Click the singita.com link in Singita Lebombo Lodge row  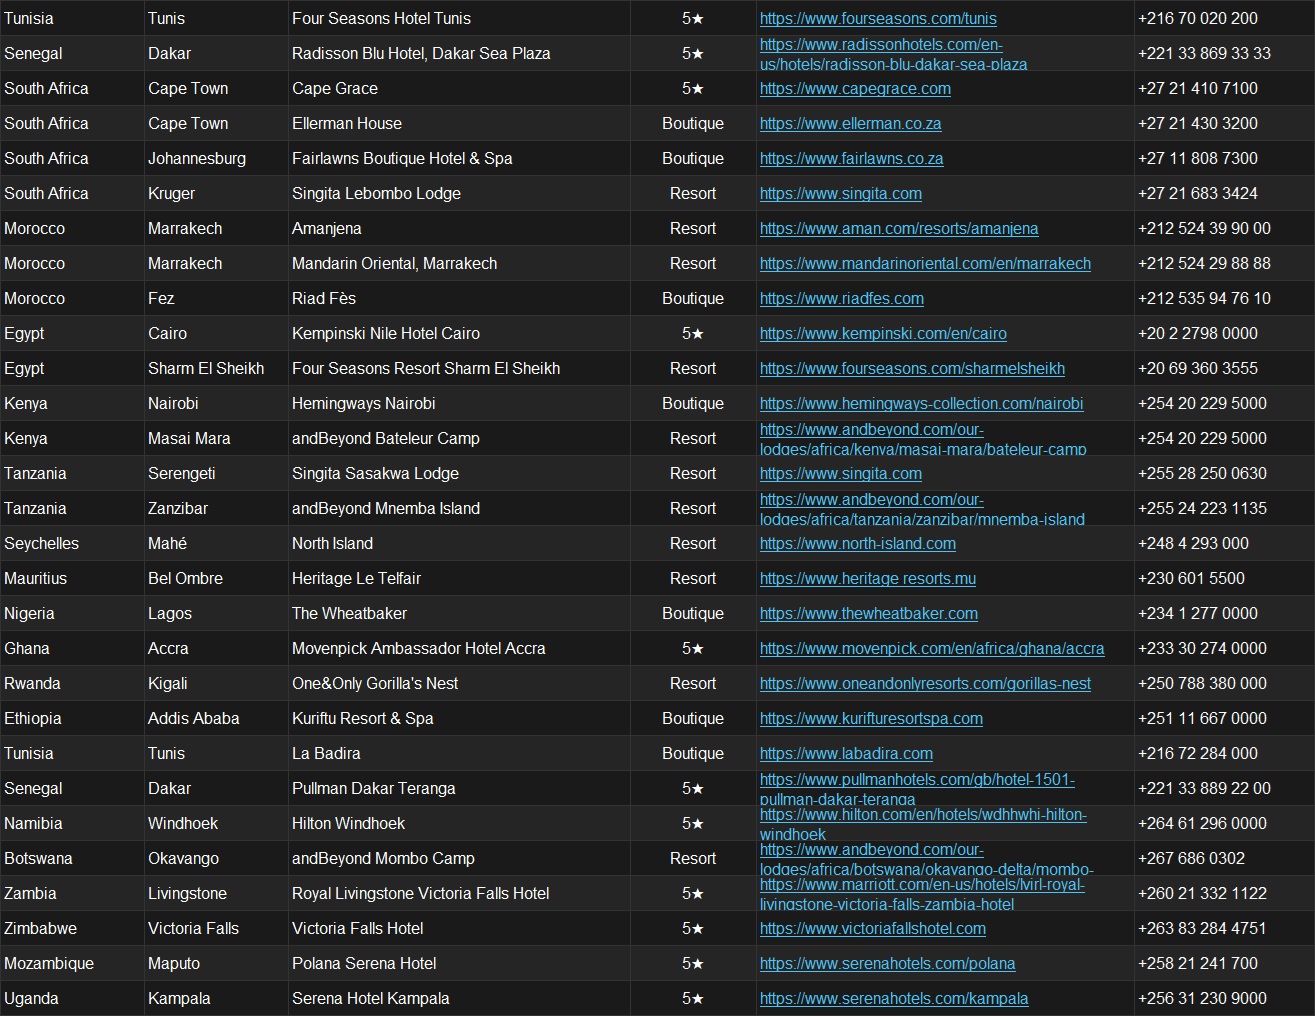[841, 193]
